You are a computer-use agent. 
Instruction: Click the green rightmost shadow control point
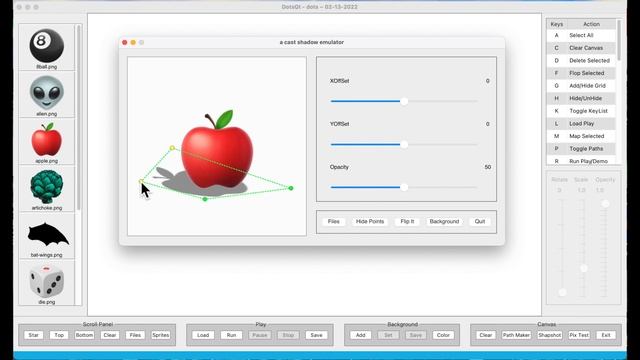point(291,188)
